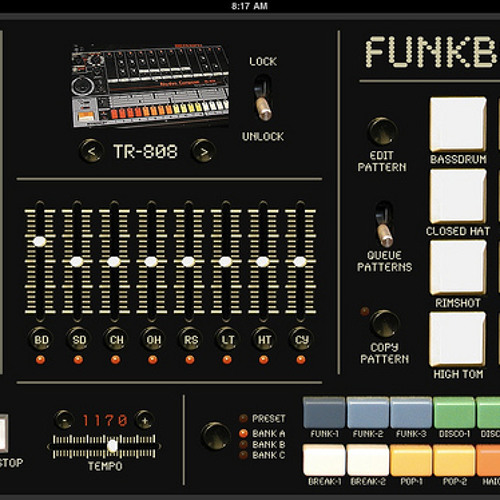
Task: Tap the Rimshot pad
Action: coord(458,268)
